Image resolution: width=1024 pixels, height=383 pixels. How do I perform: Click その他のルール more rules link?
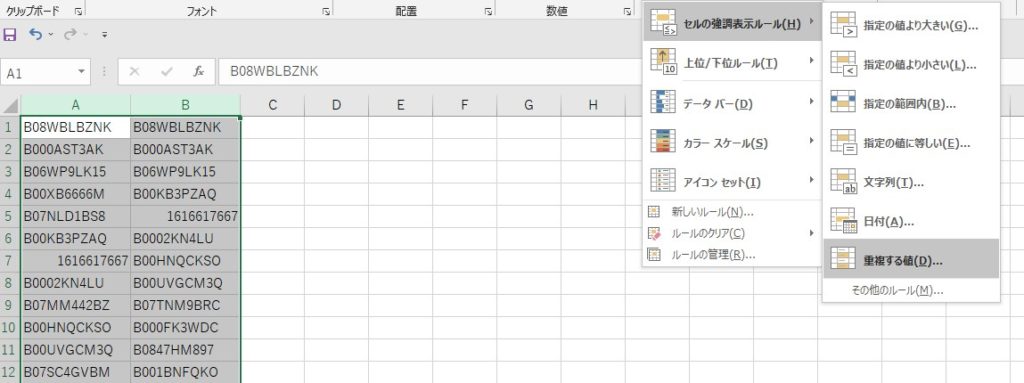tap(898, 291)
